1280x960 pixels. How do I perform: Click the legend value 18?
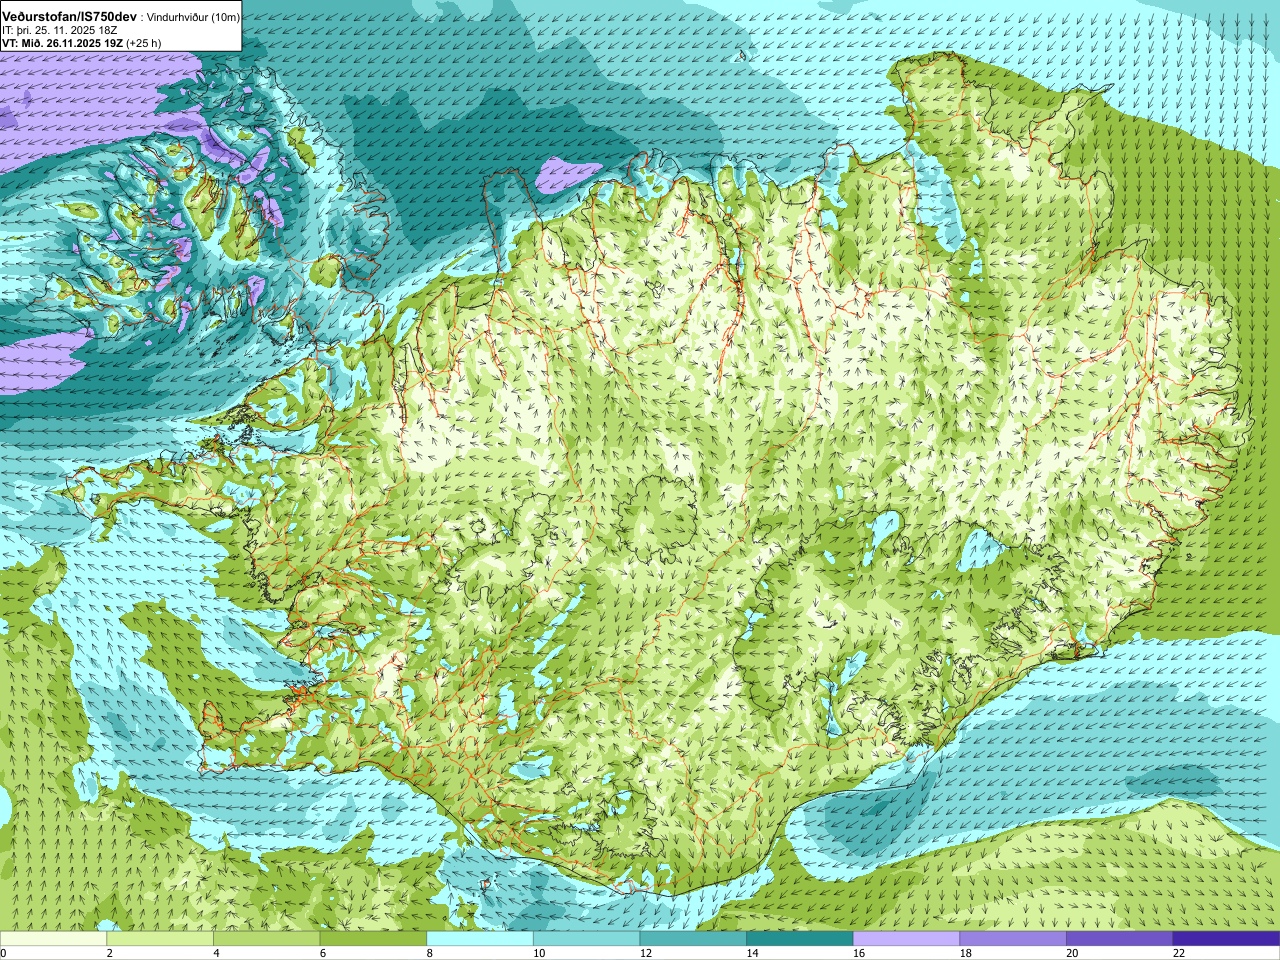(965, 953)
